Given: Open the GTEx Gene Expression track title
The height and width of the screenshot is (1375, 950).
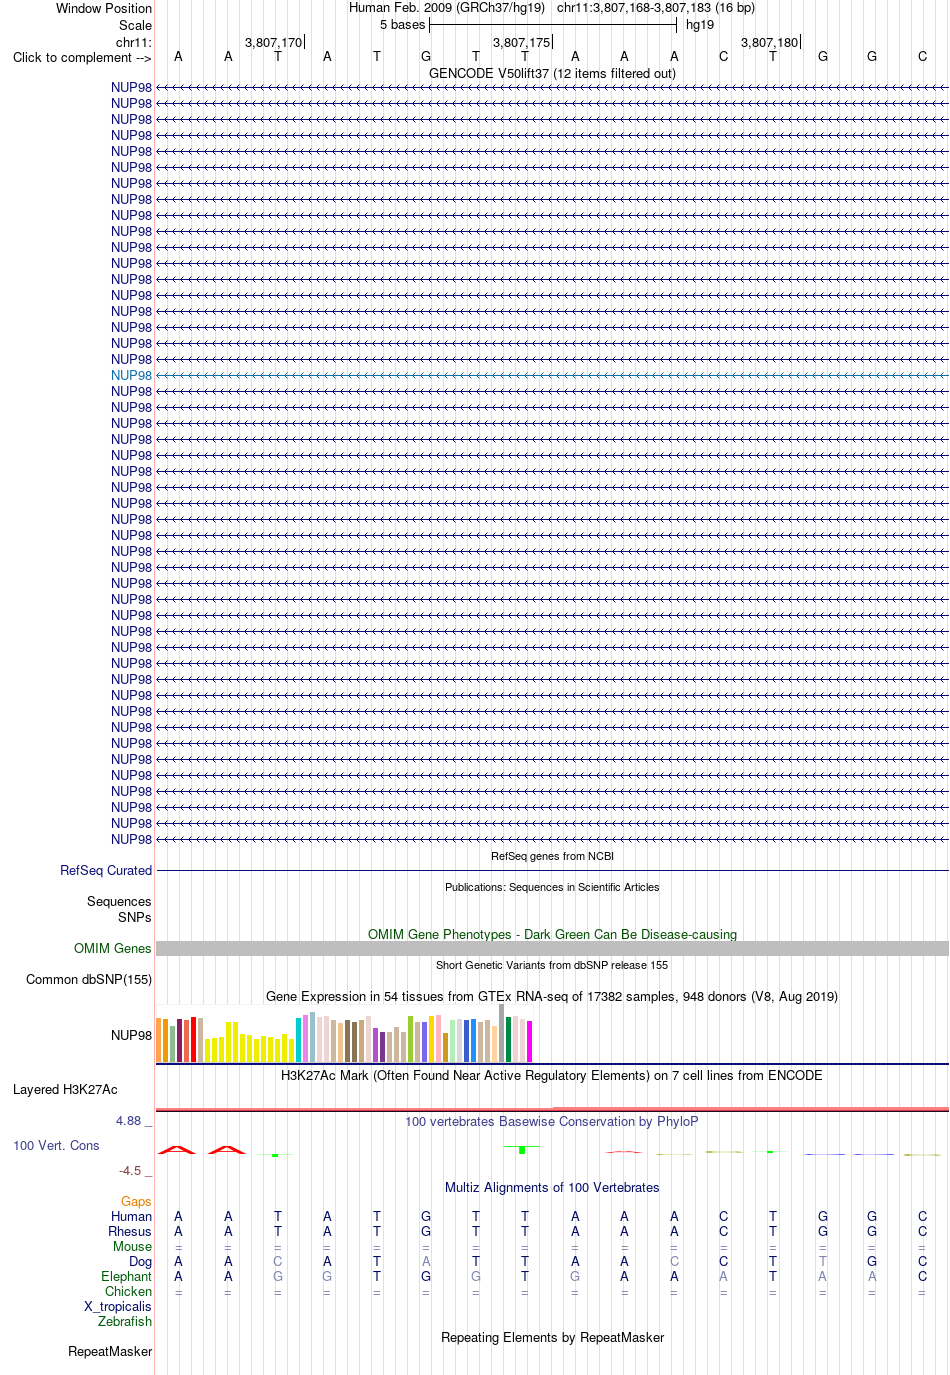Looking at the screenshot, I should click(552, 996).
